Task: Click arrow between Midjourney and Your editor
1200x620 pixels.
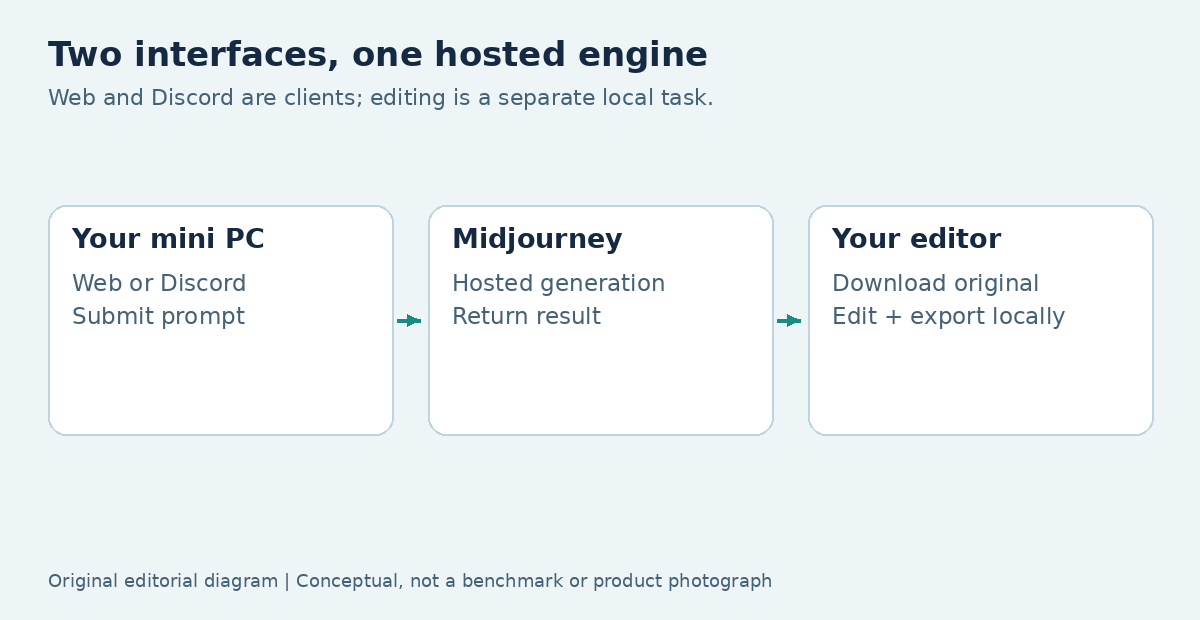Action: [789, 321]
